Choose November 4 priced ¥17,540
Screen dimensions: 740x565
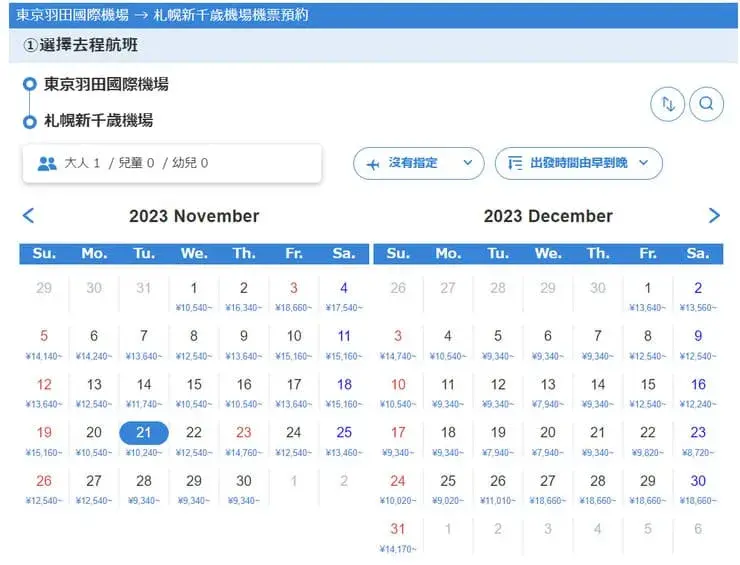(x=344, y=295)
